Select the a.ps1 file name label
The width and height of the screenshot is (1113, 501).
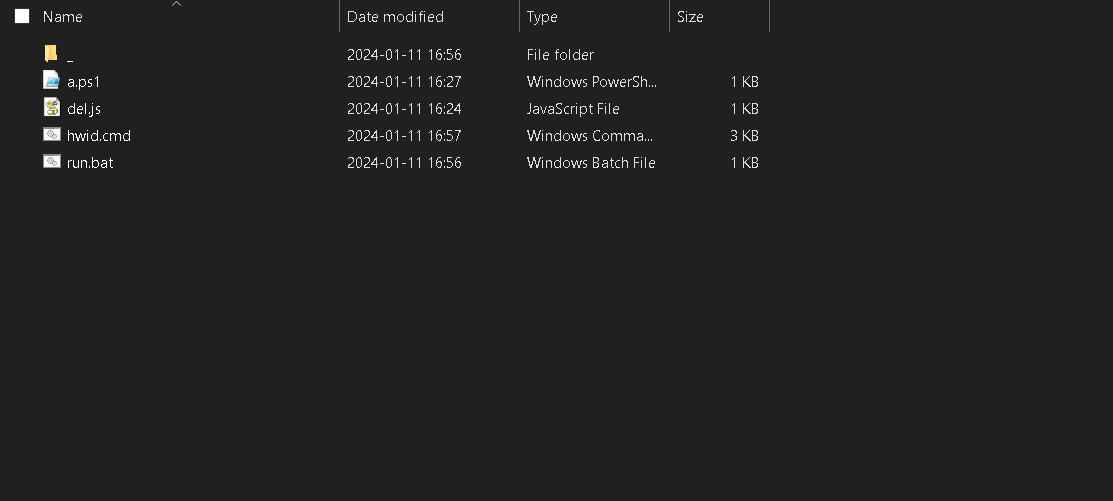pos(84,82)
